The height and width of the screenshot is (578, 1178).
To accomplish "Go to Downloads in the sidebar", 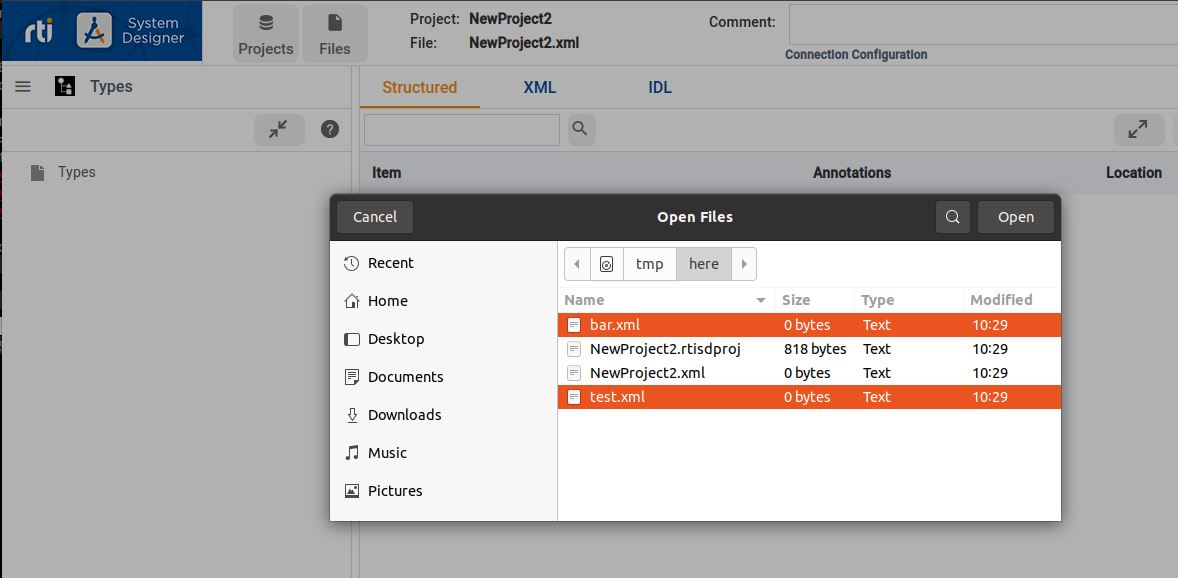I will click(404, 415).
